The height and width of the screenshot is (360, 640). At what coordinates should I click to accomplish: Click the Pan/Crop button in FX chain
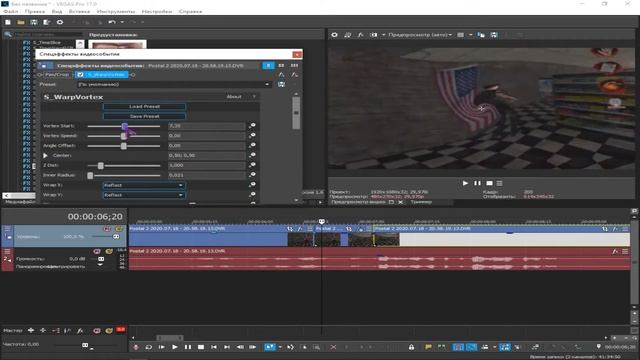point(57,75)
